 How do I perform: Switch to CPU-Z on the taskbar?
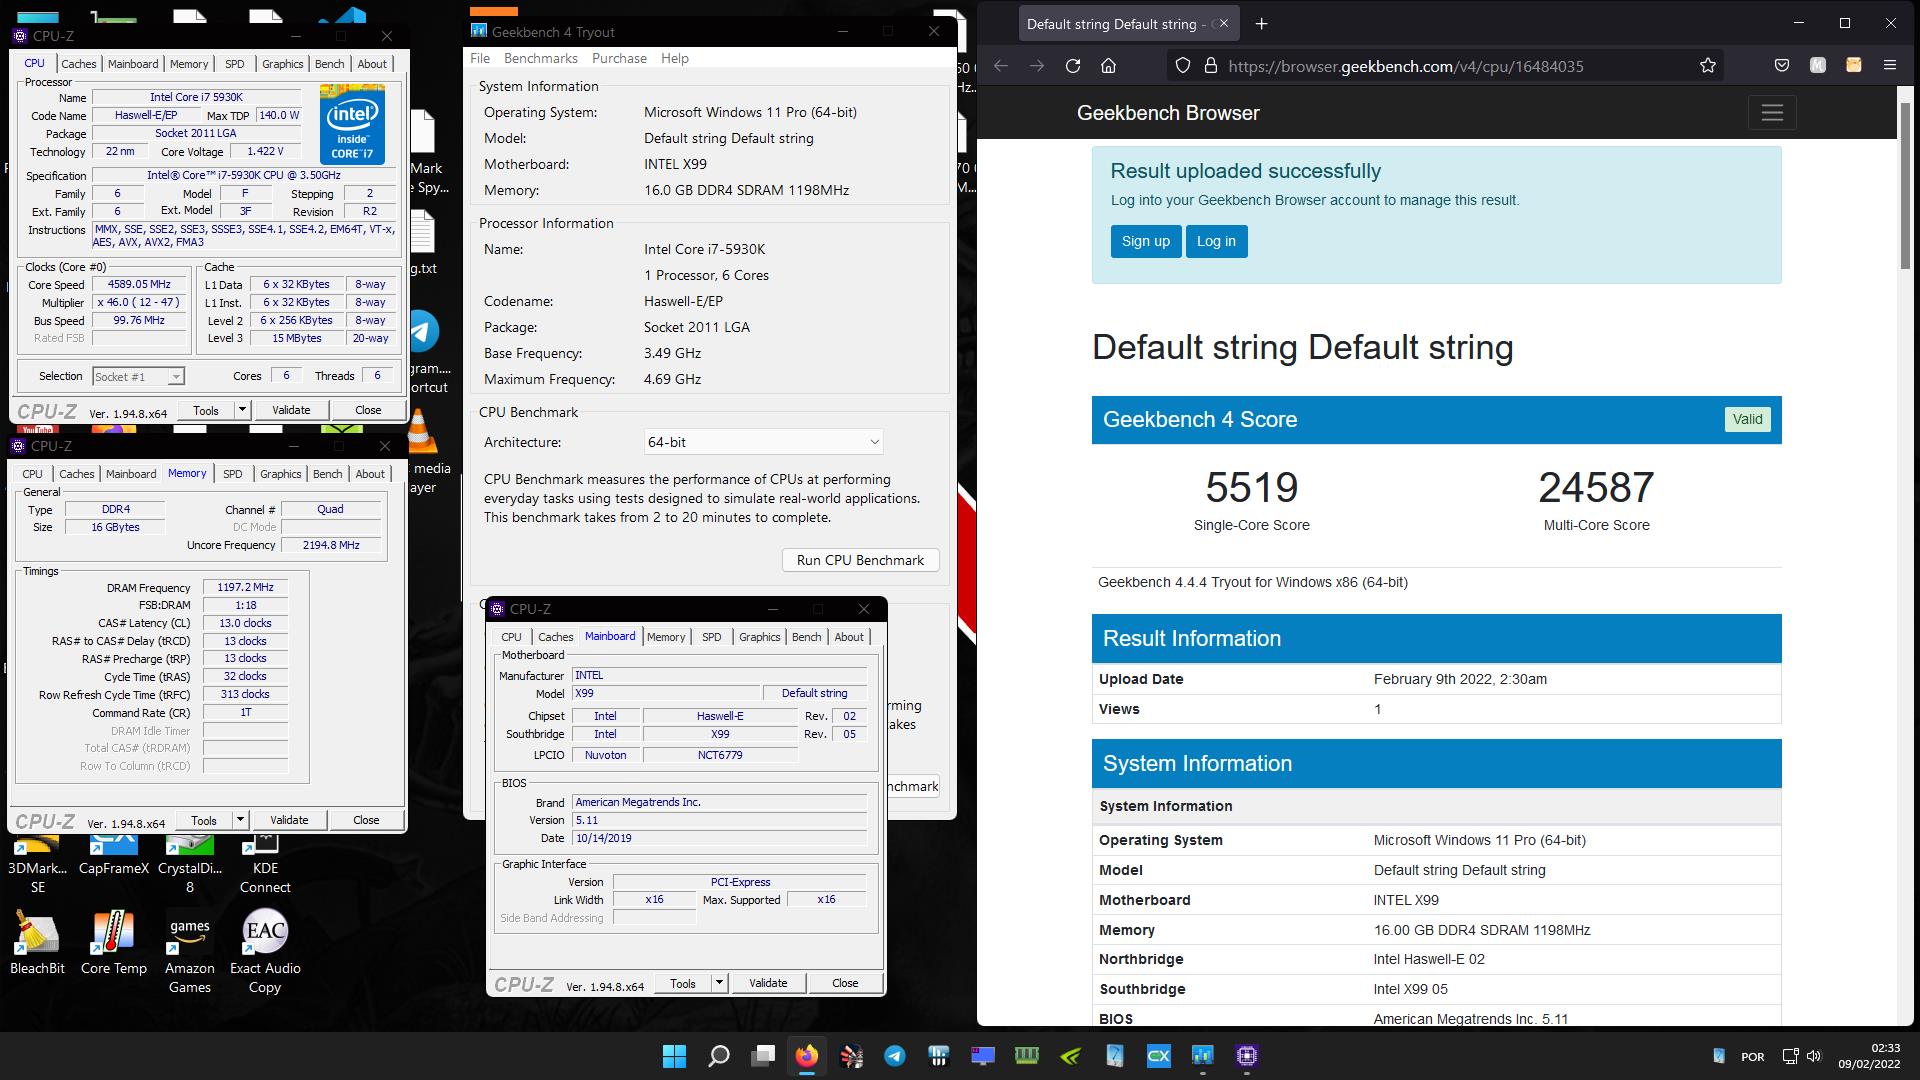(1247, 1056)
